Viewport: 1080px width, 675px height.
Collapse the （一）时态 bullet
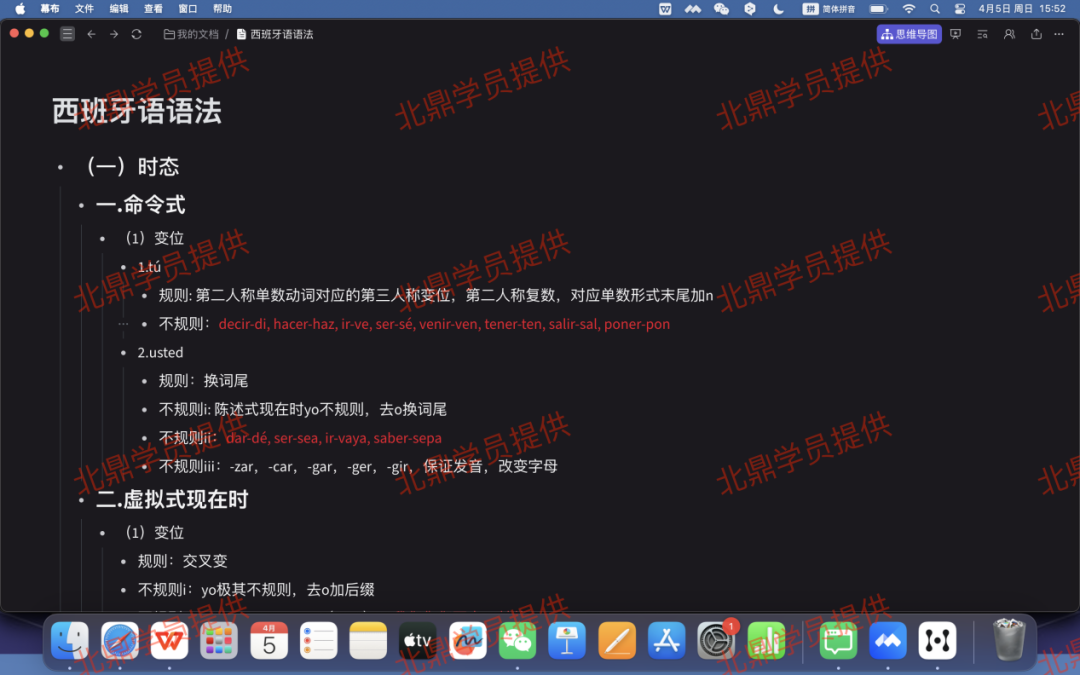click(61, 167)
